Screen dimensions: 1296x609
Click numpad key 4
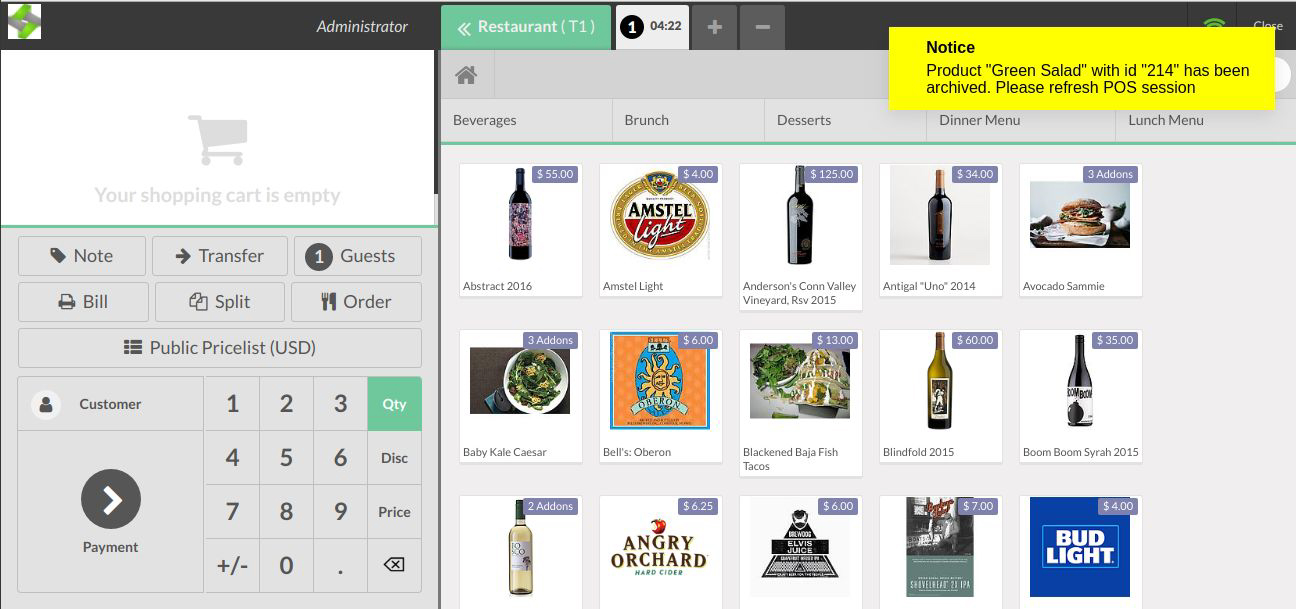click(232, 458)
